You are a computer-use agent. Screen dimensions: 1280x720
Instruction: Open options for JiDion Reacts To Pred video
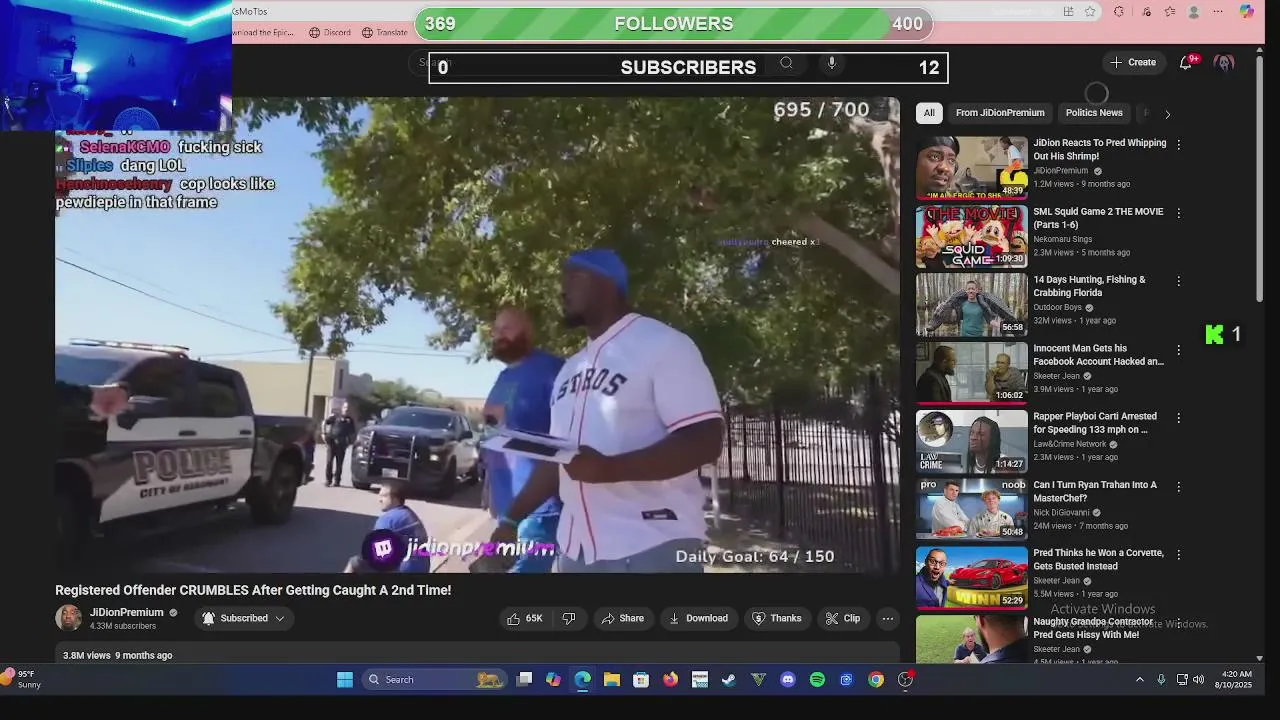tap(1179, 144)
